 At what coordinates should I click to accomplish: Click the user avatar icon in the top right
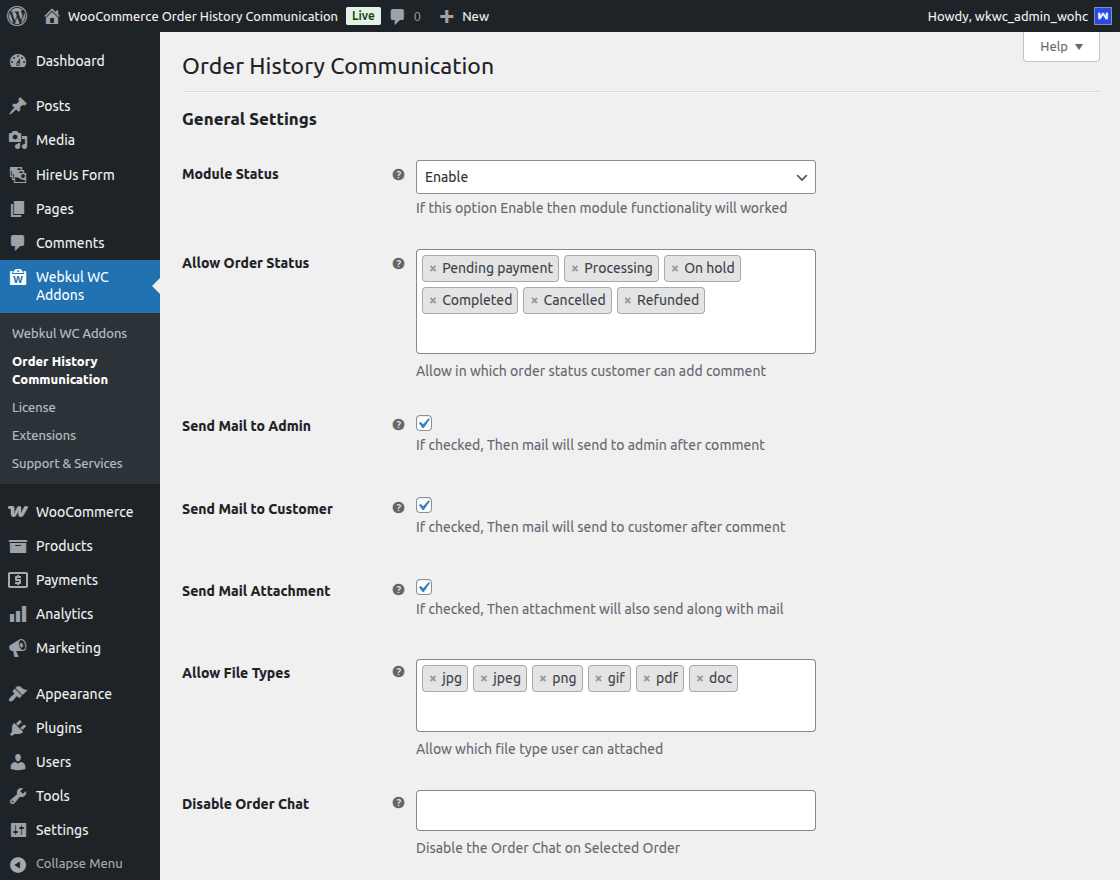point(1102,16)
